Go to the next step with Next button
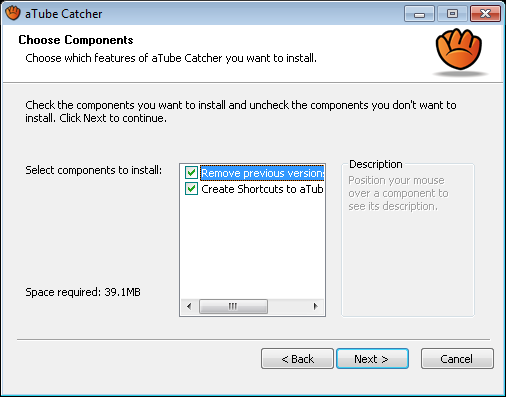506x397 pixels. click(x=372, y=359)
